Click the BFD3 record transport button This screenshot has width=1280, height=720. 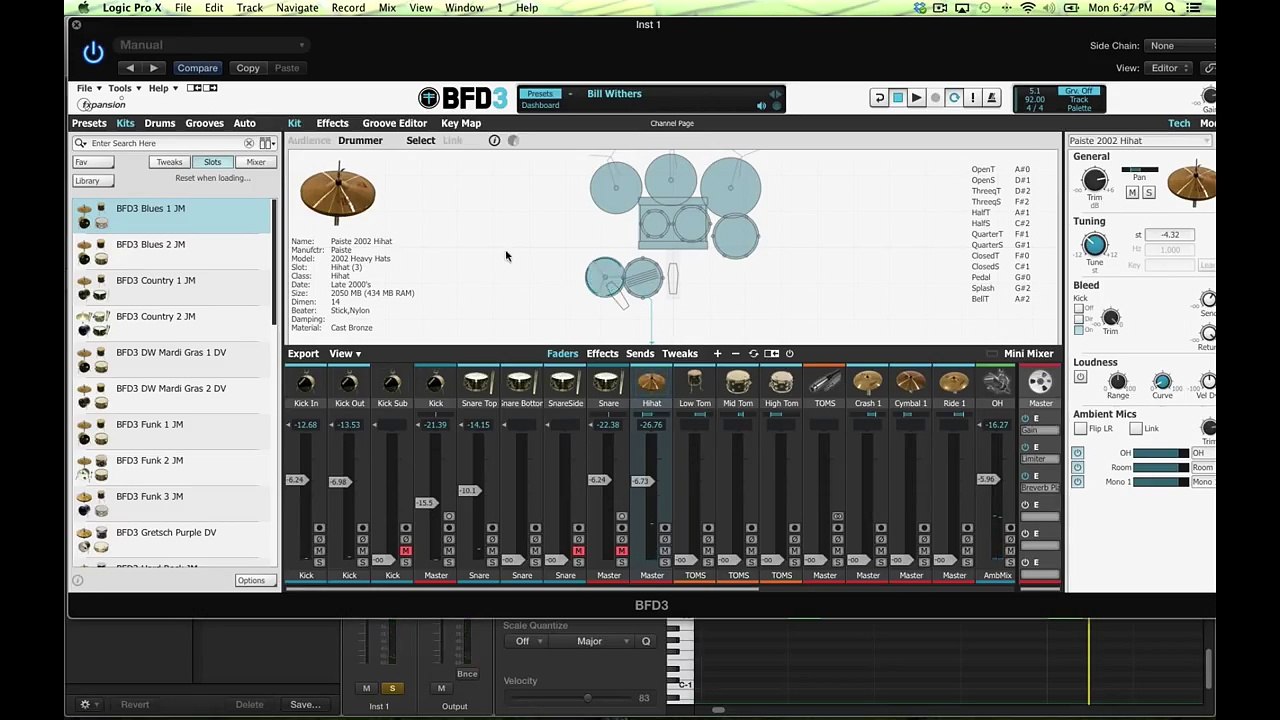(x=935, y=98)
